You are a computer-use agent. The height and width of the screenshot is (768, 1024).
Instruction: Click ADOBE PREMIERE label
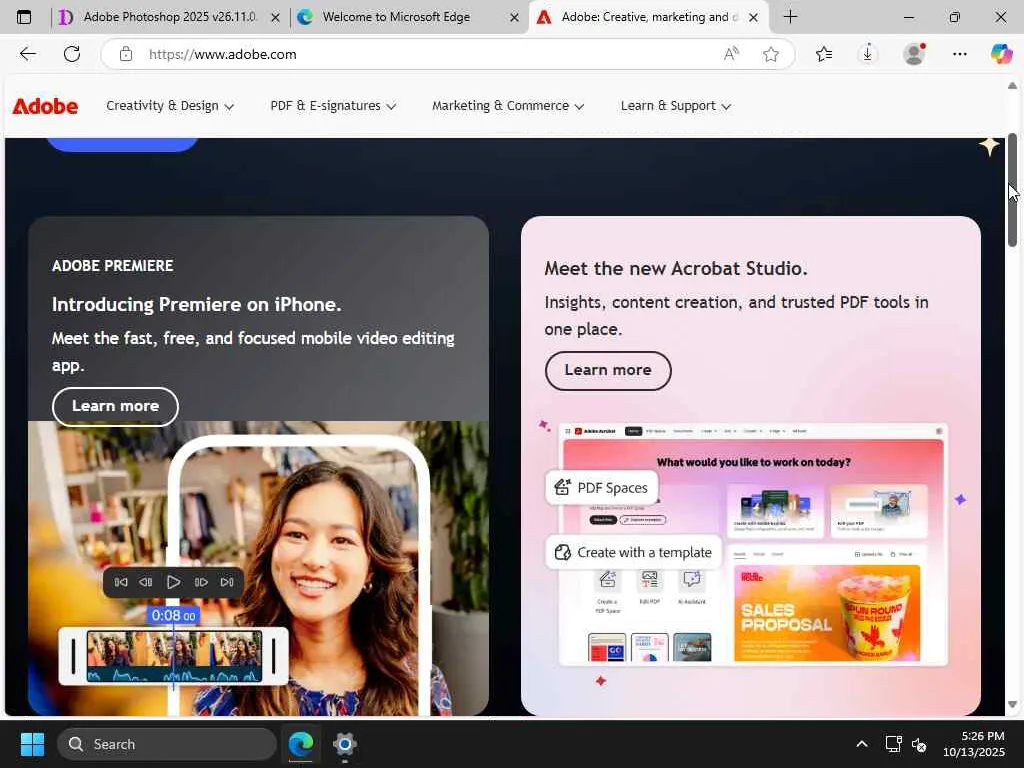tap(112, 266)
